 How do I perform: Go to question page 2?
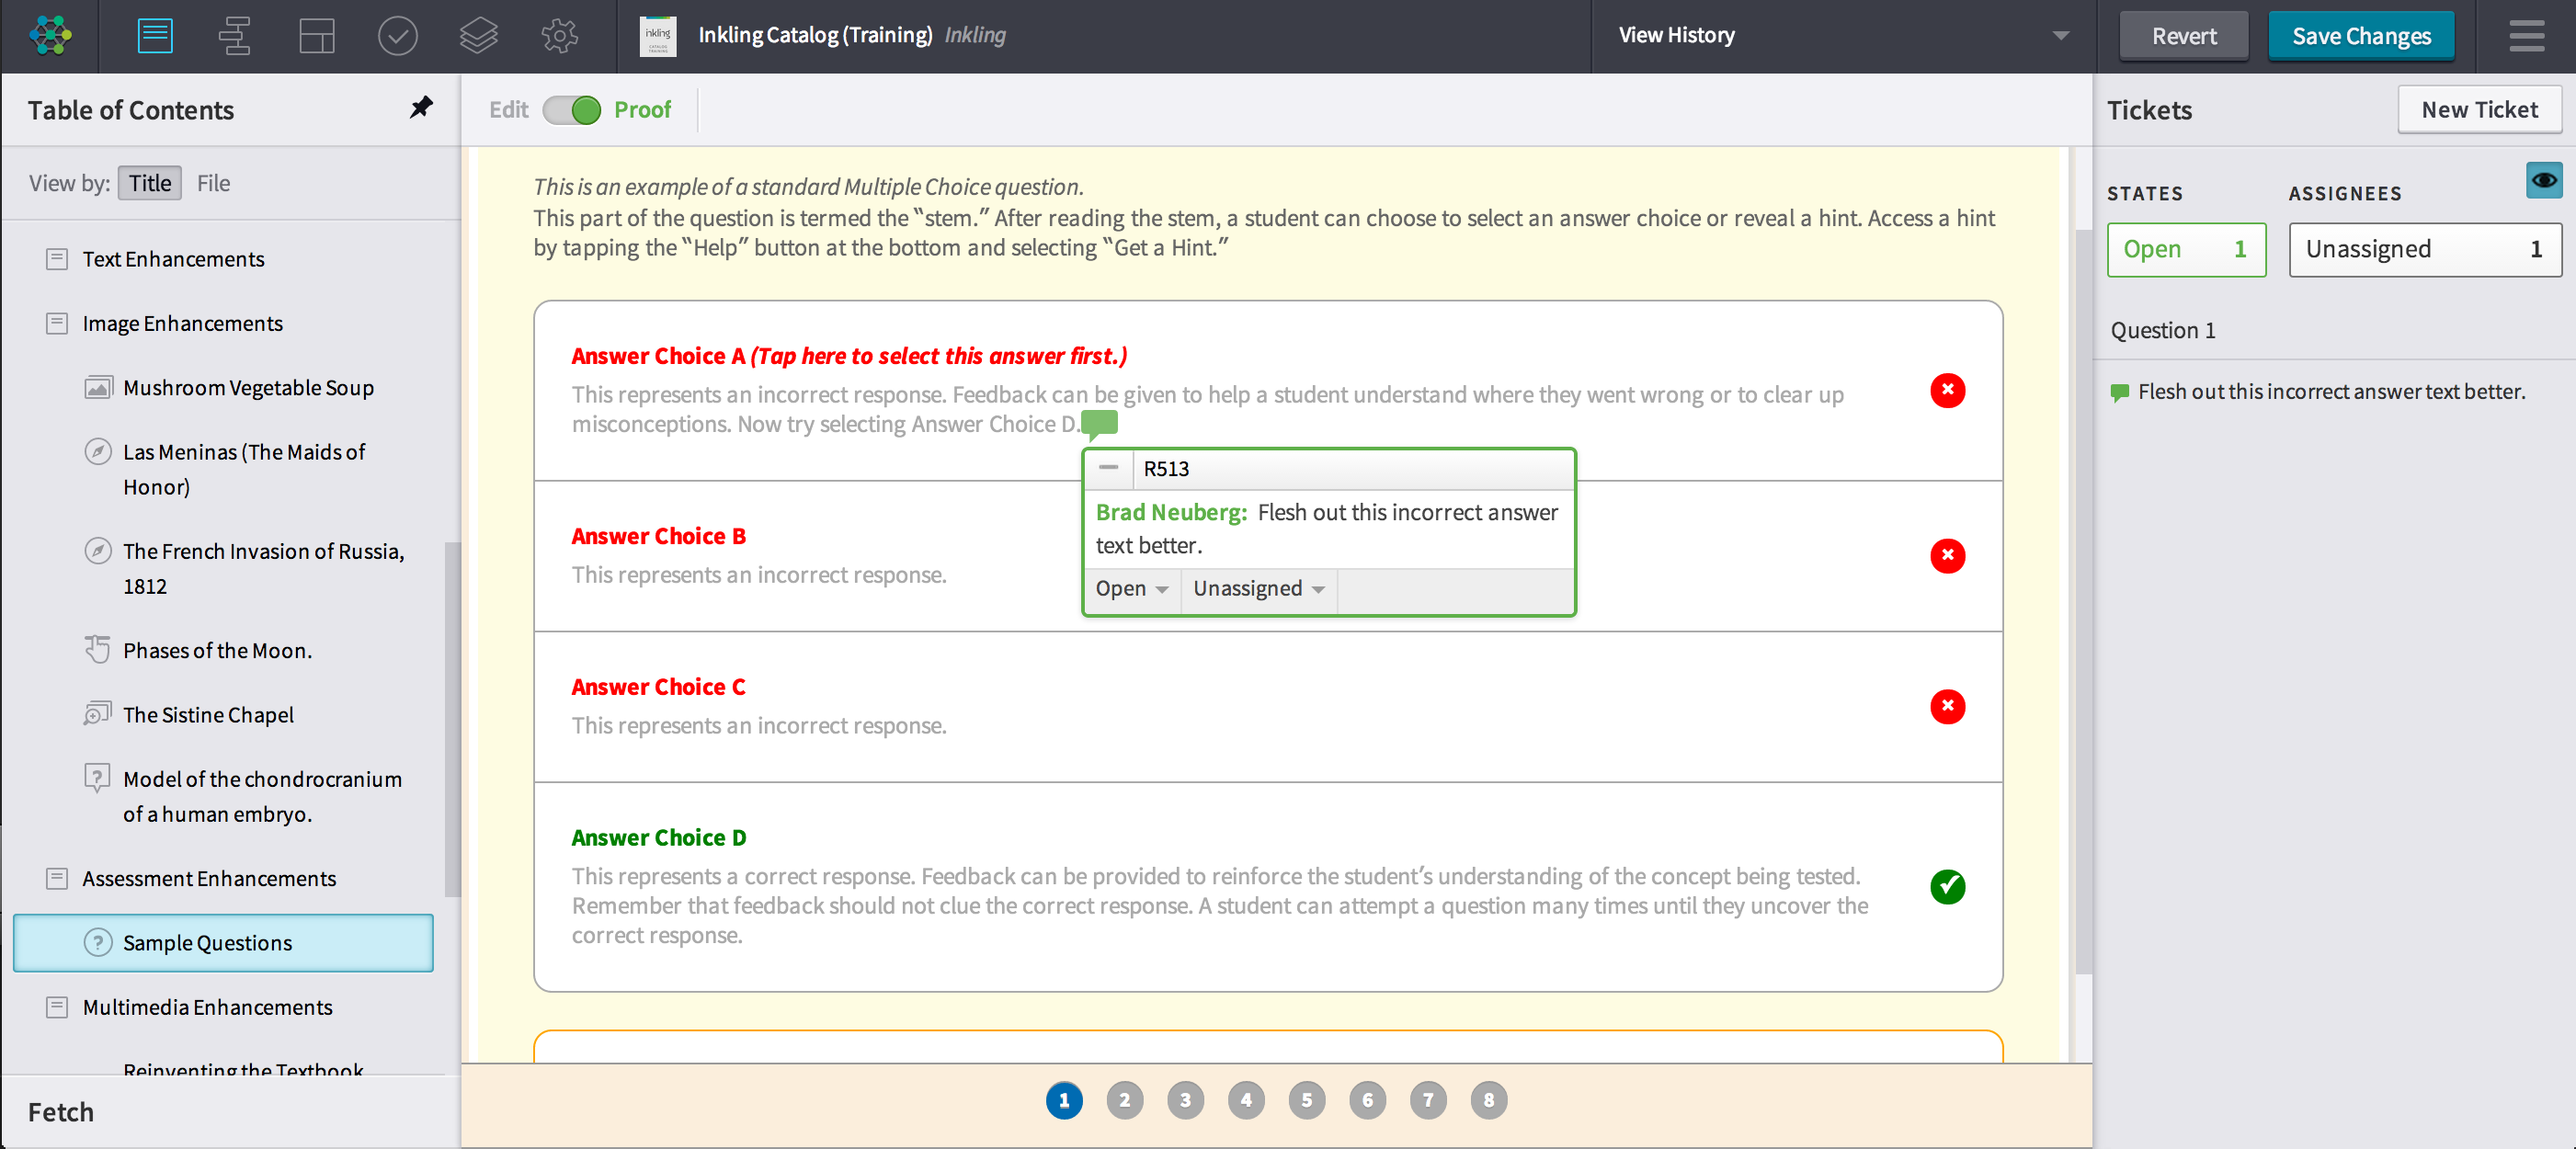click(1124, 1100)
